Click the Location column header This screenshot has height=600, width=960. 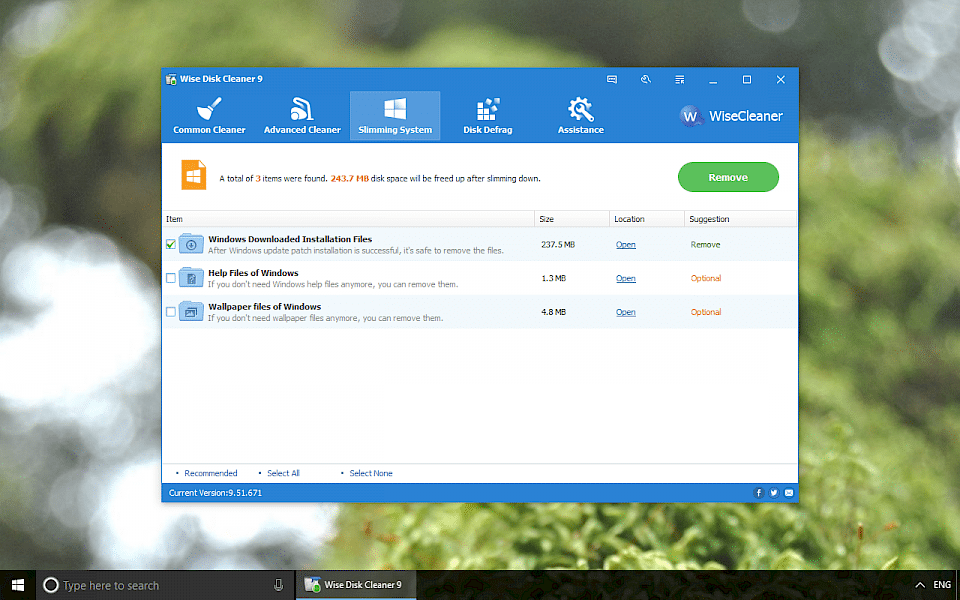647,219
